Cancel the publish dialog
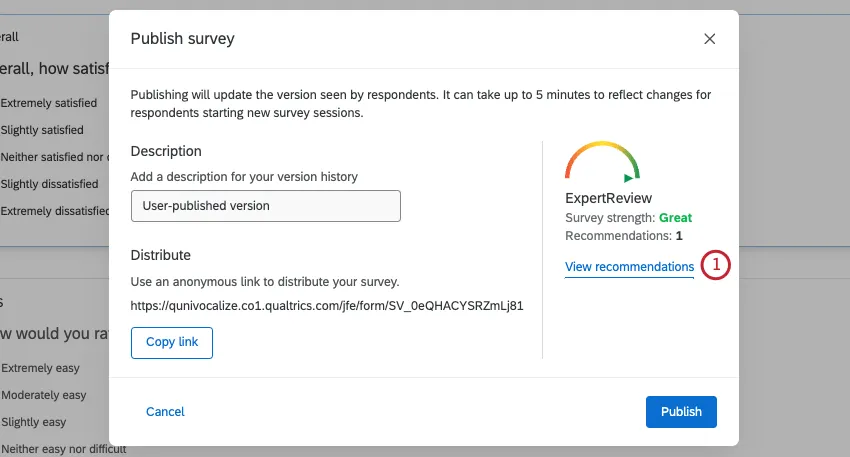This screenshot has height=457, width=850. (x=165, y=411)
